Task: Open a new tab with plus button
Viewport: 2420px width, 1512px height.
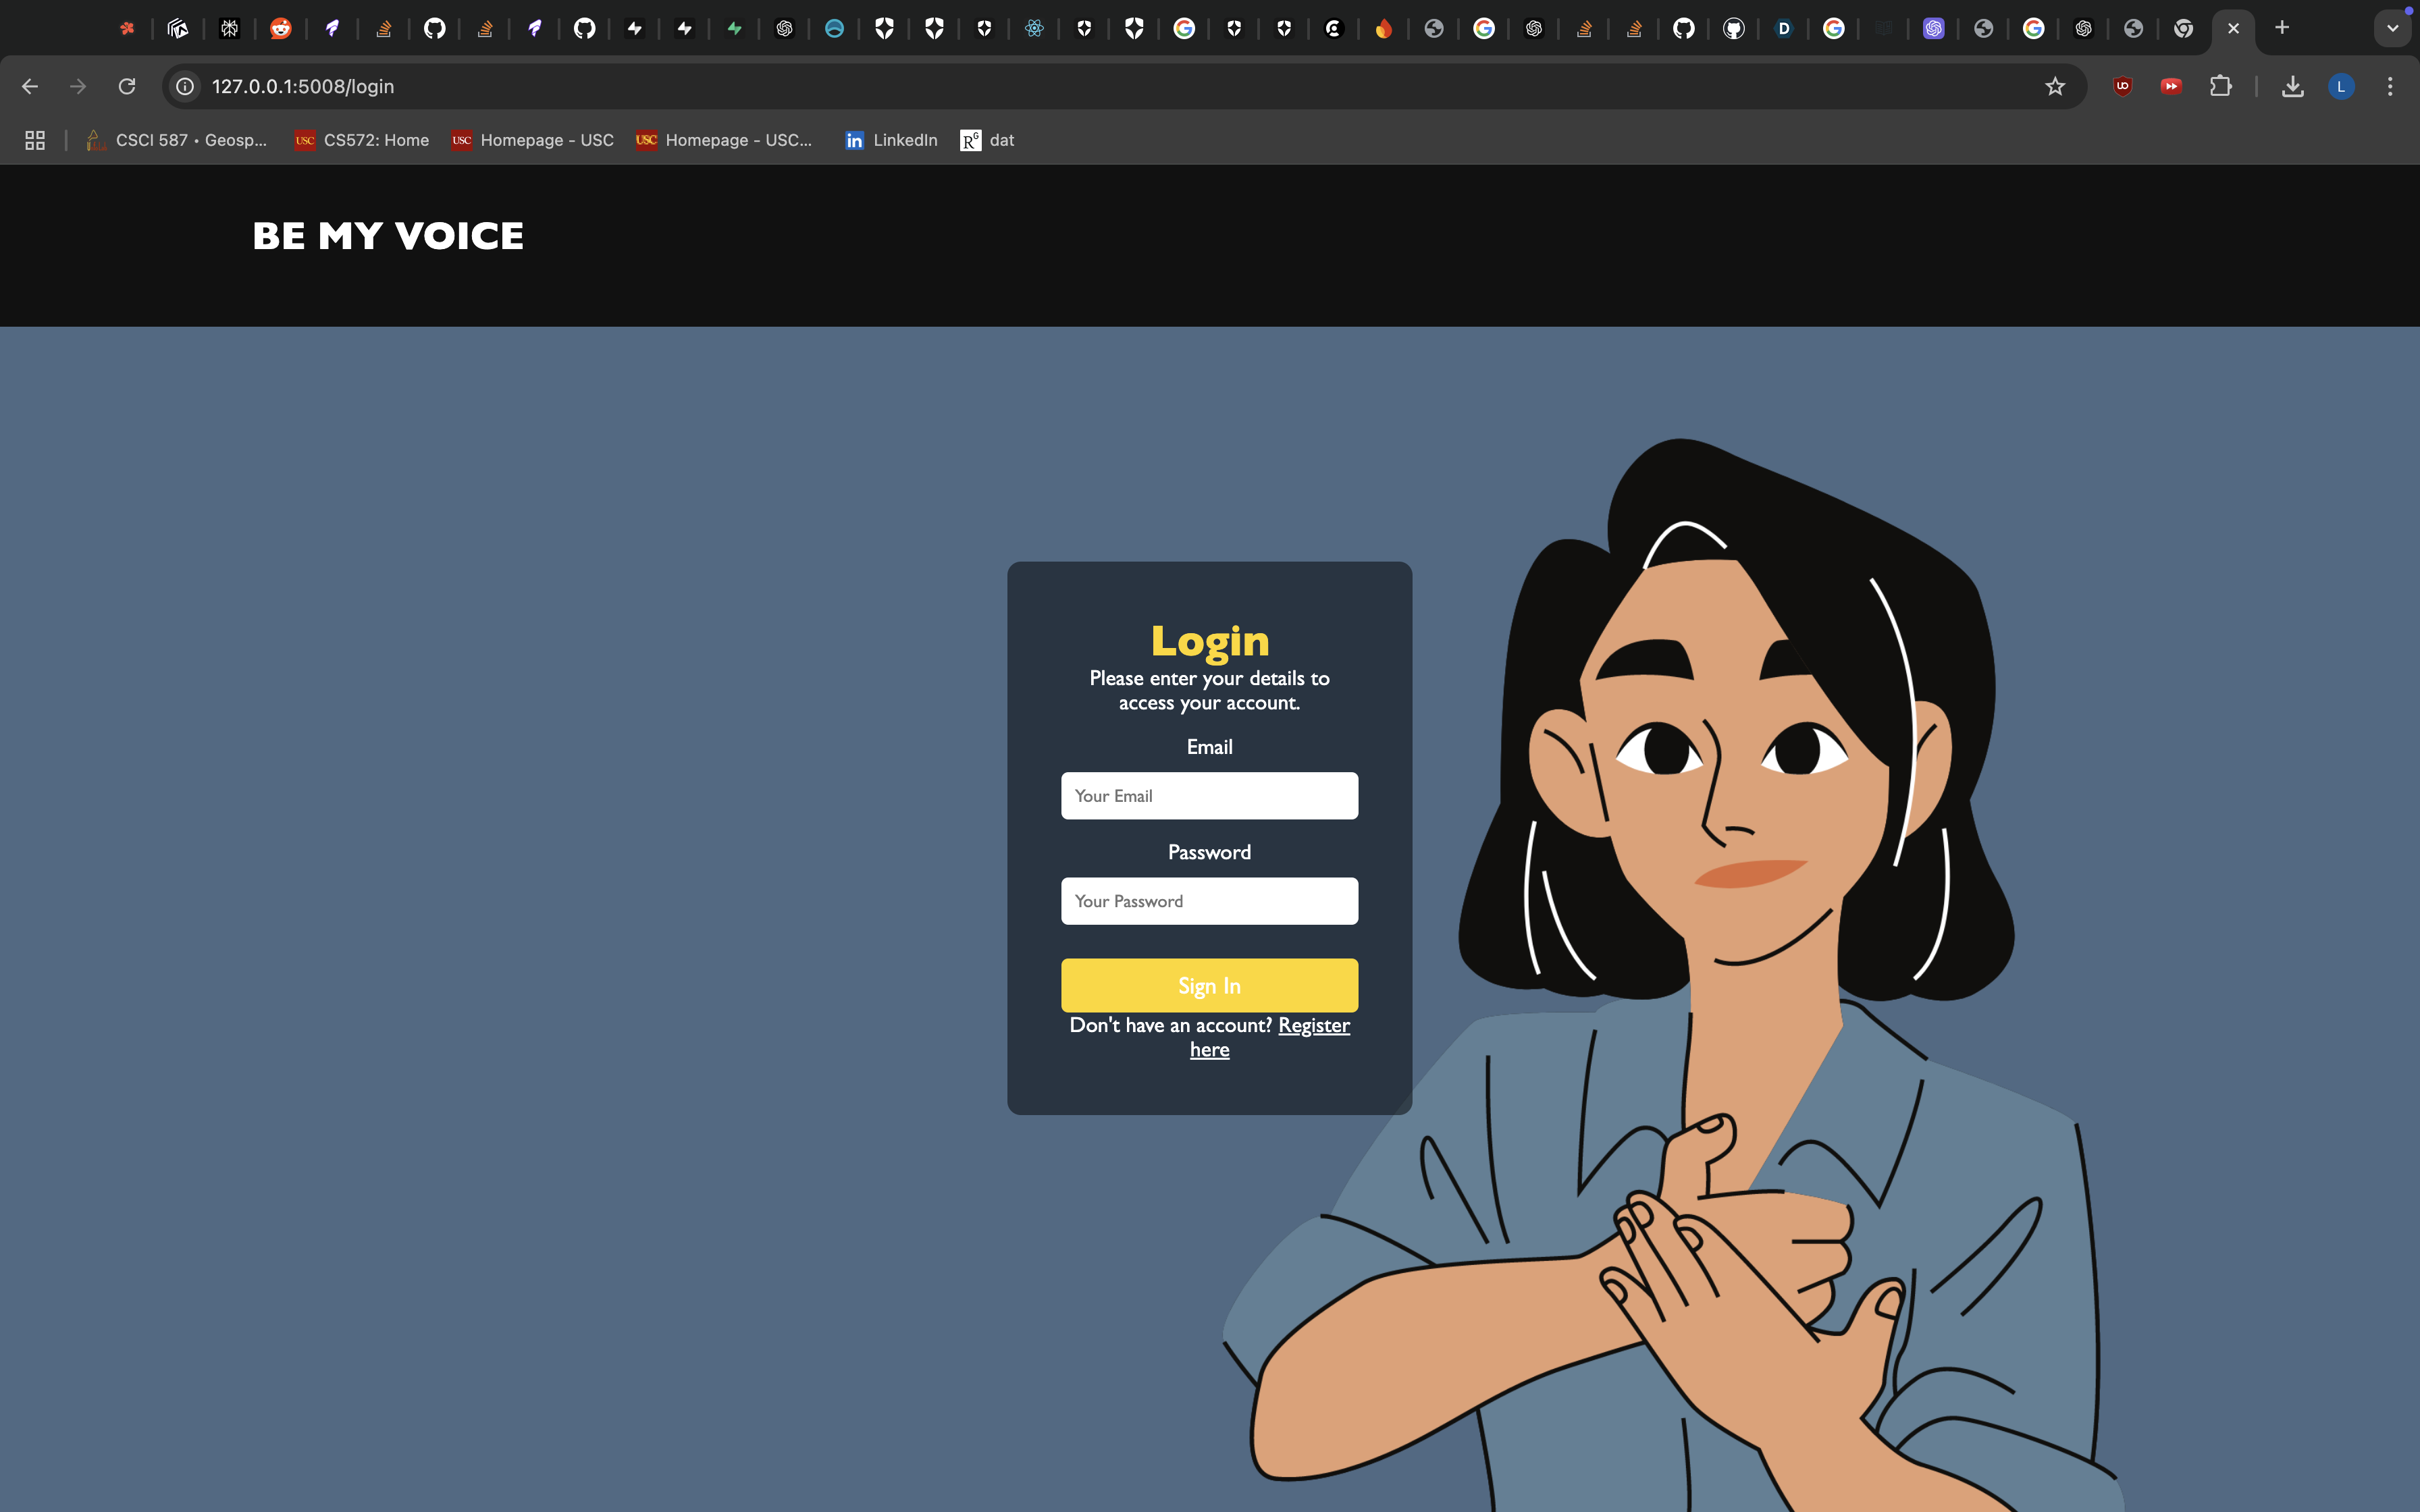Action: [2282, 28]
